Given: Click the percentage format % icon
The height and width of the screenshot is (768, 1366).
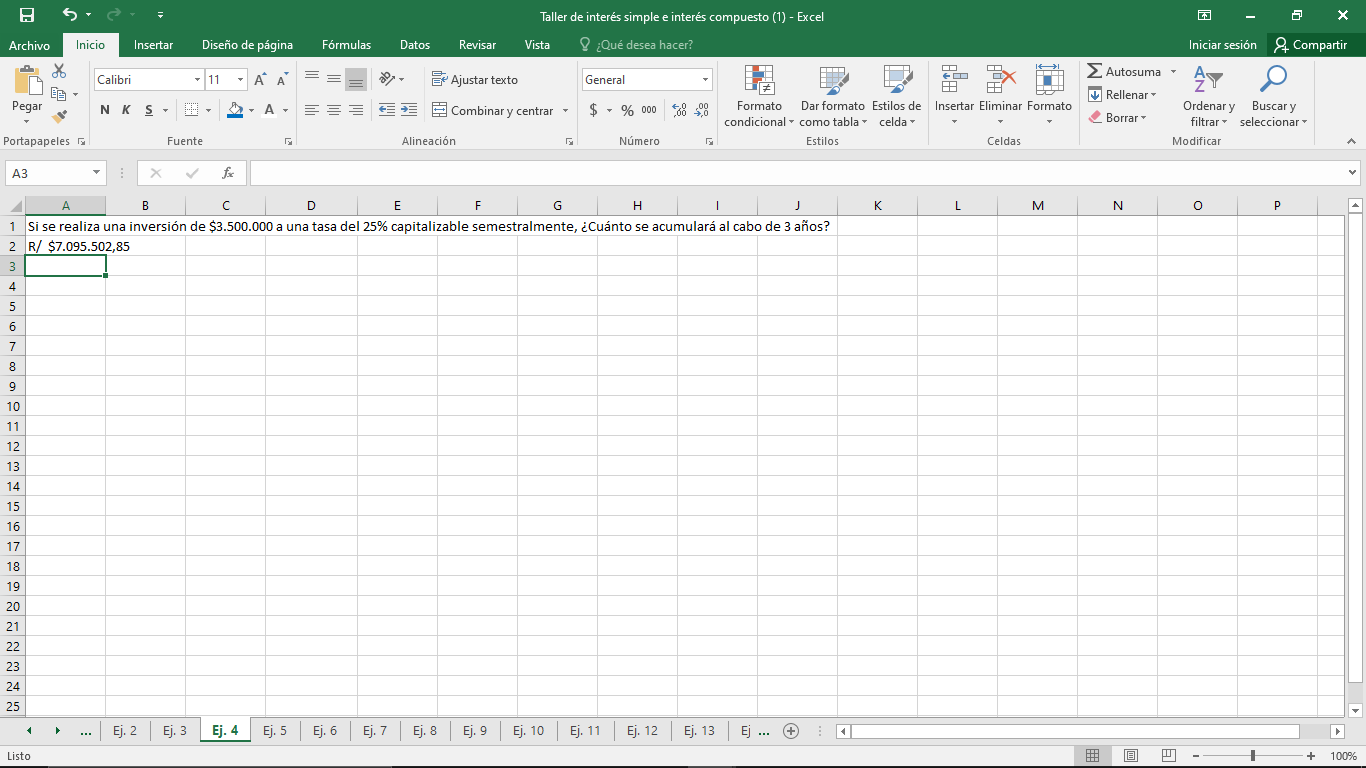Looking at the screenshot, I should point(625,110).
